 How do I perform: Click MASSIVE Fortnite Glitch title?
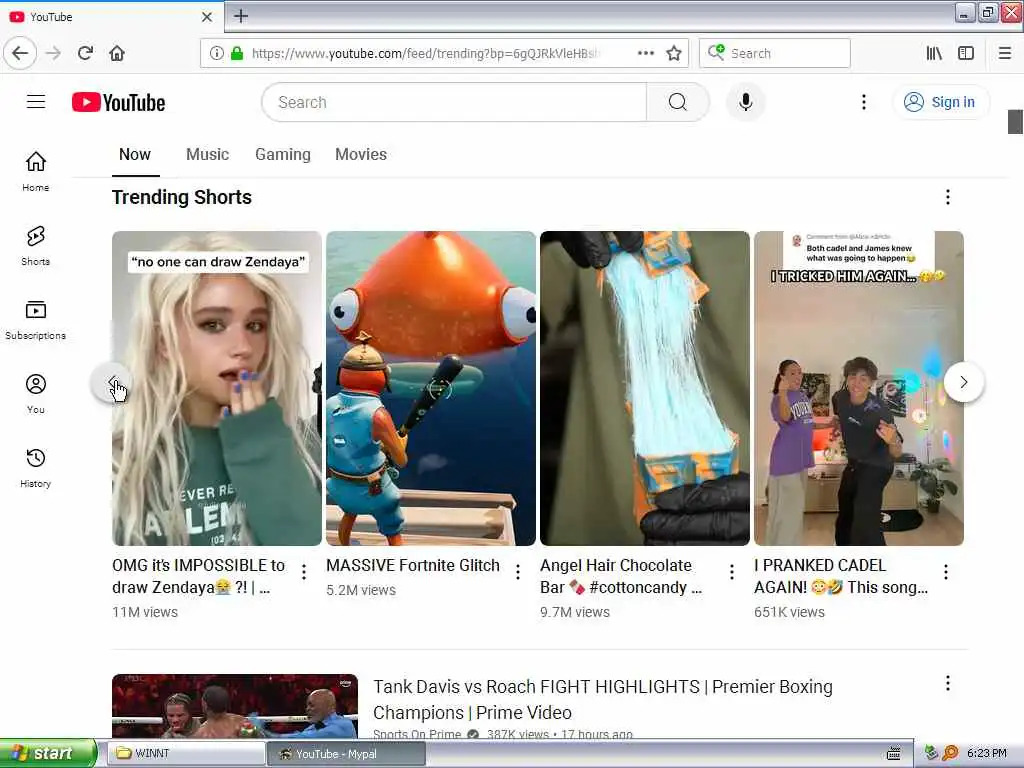coord(413,566)
